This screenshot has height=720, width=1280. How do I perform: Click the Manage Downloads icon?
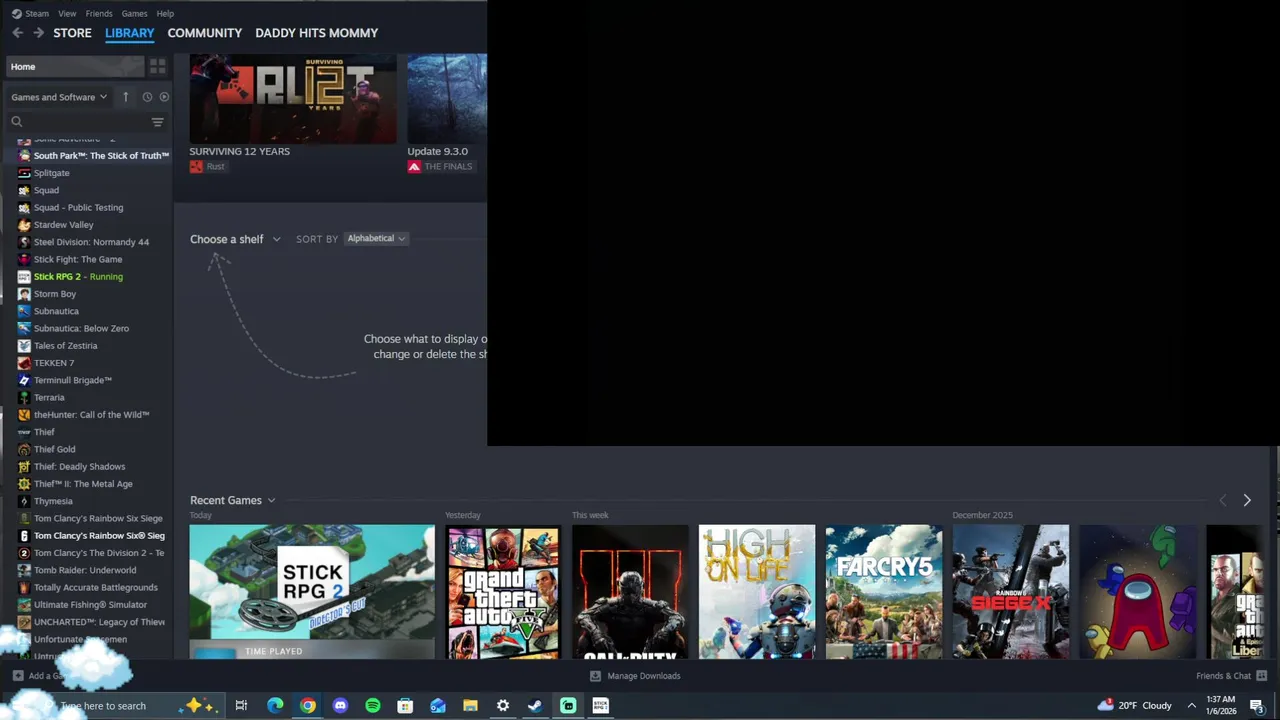[596, 676]
